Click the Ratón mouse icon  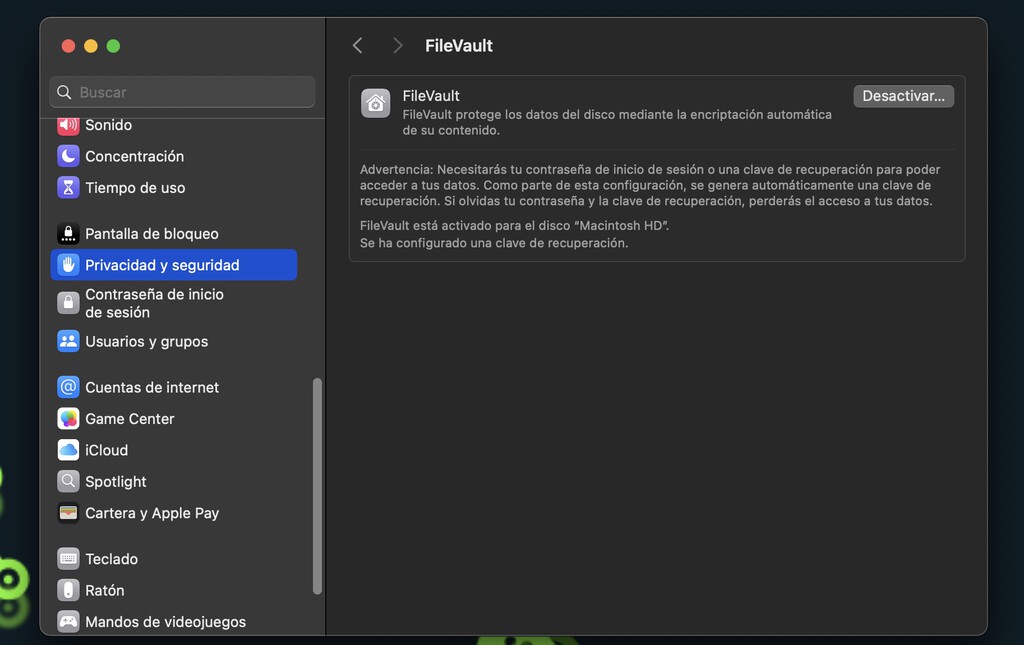pos(68,590)
